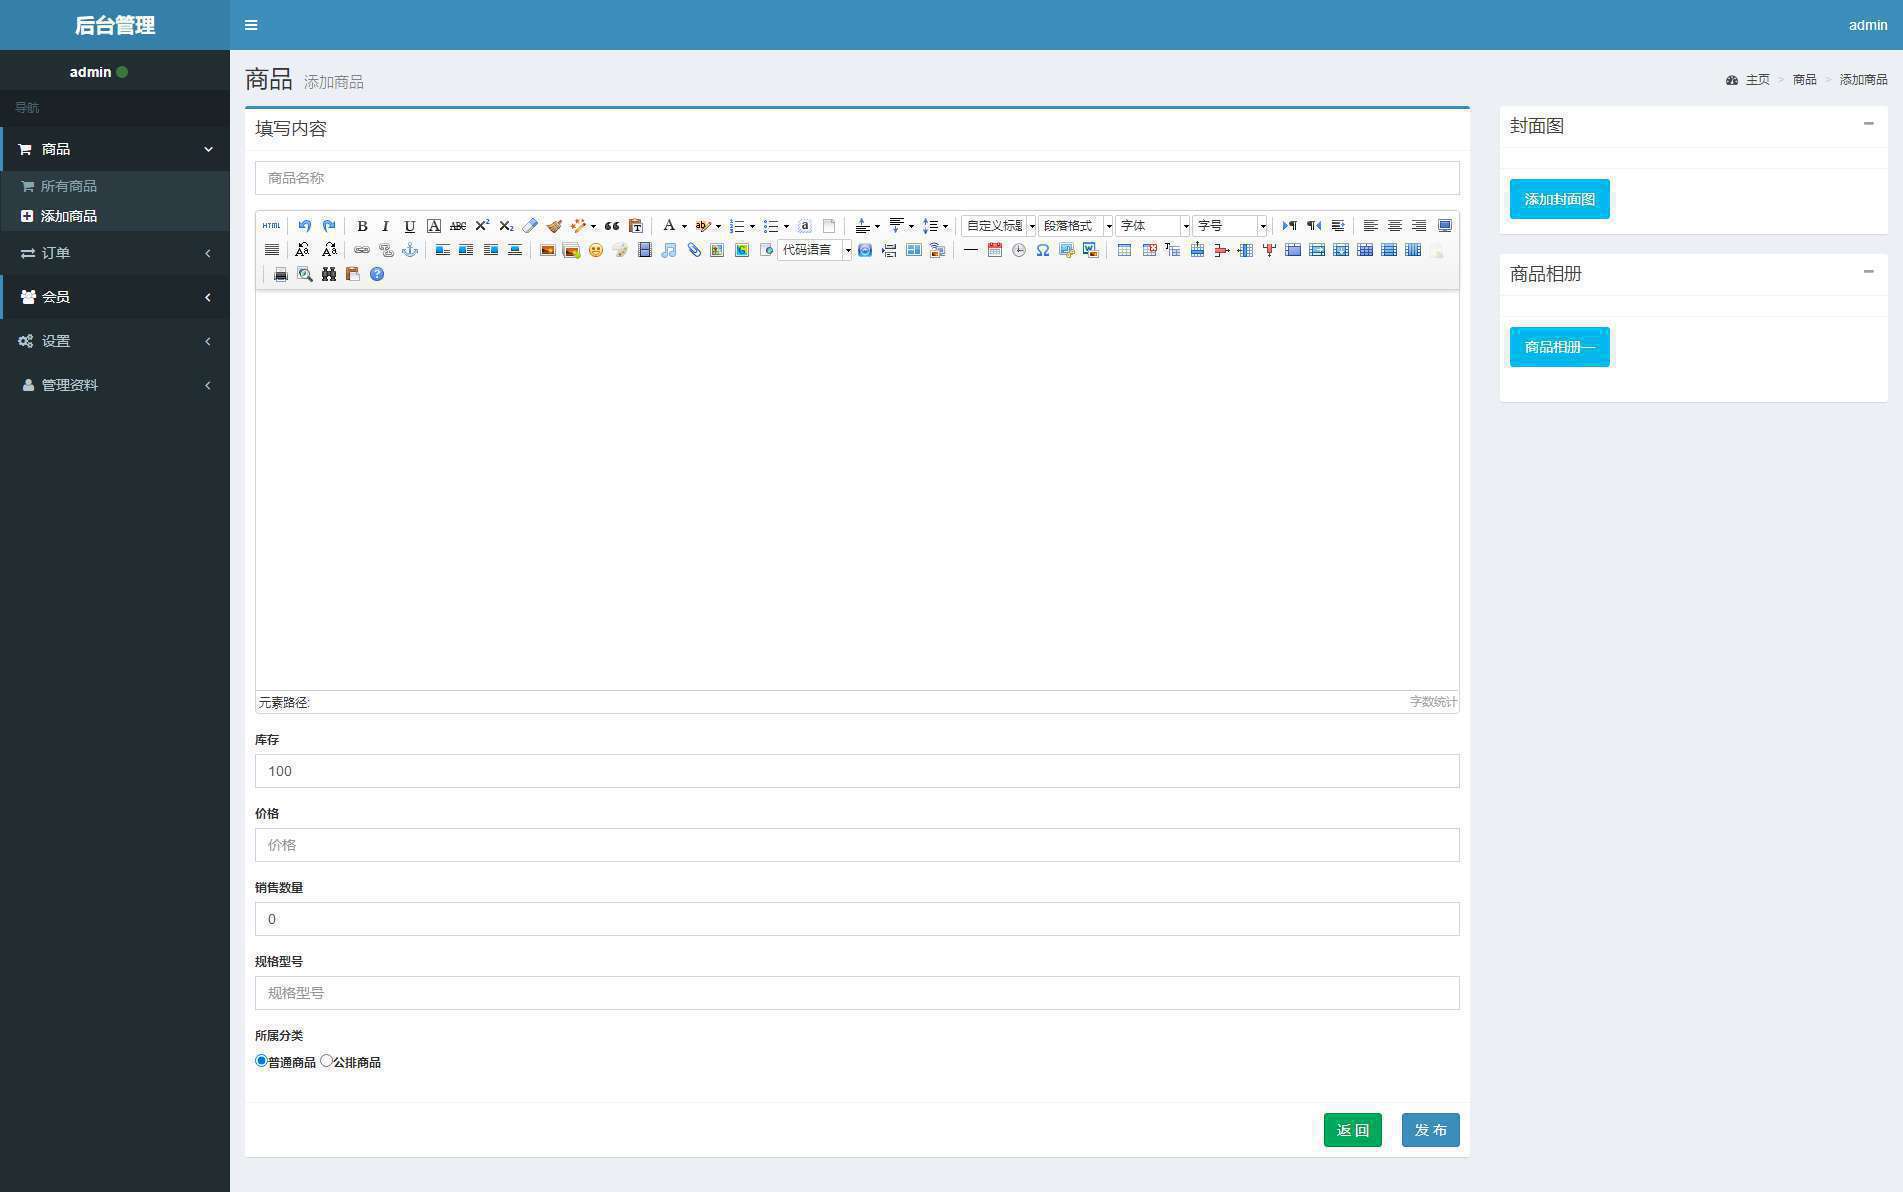Expand the 设置 sidebar menu
Viewport: 1903px width, 1192px height.
(115, 341)
